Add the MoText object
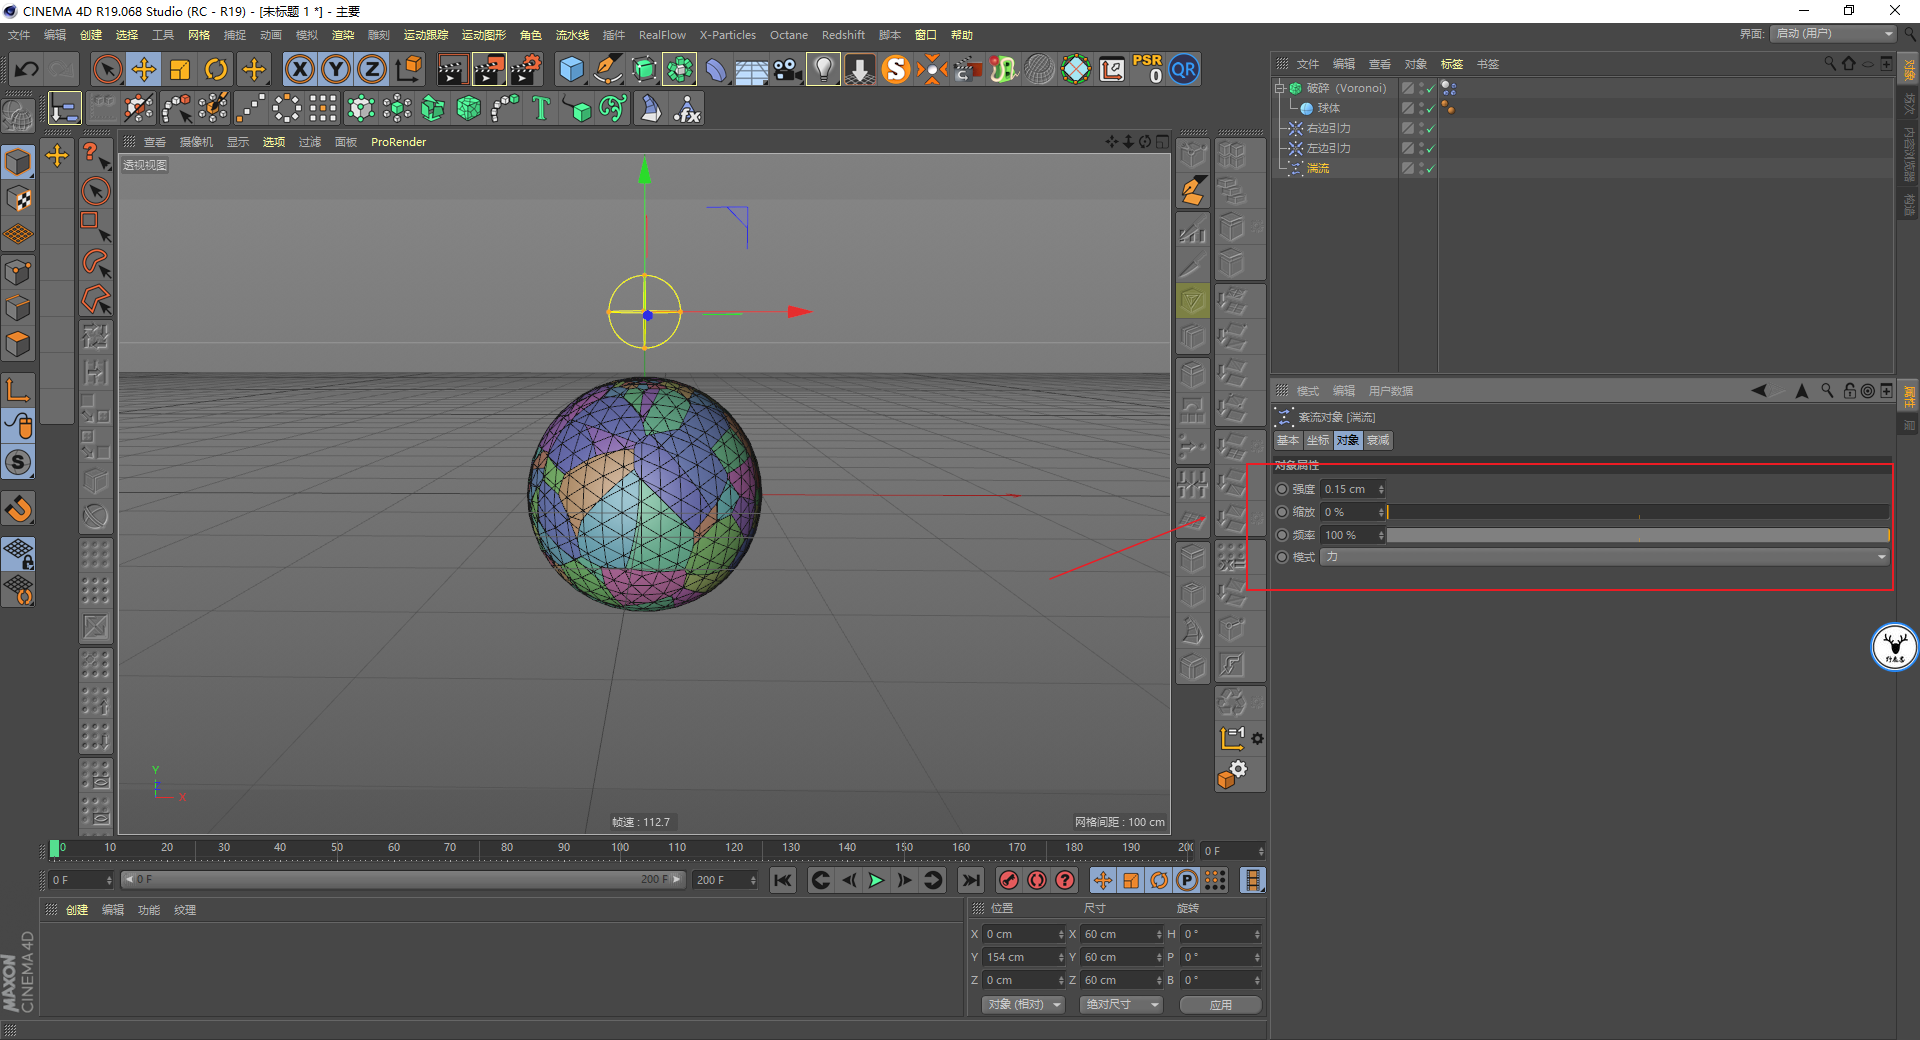This screenshot has height=1040, width=1920. 541,108
